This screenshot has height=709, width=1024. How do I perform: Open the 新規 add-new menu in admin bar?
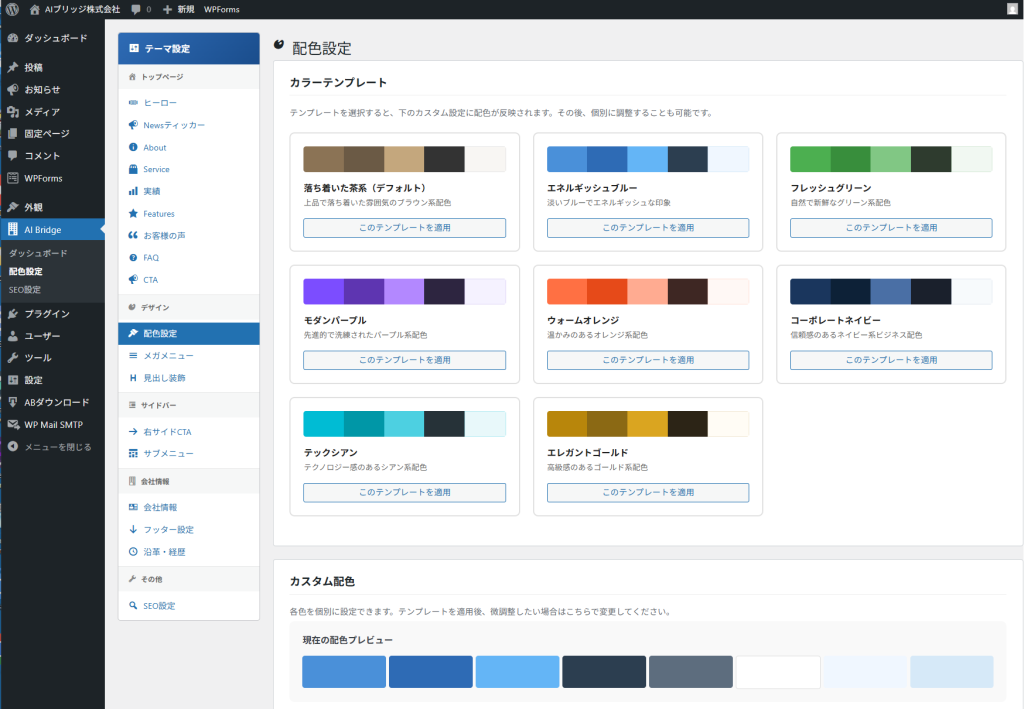(178, 9)
